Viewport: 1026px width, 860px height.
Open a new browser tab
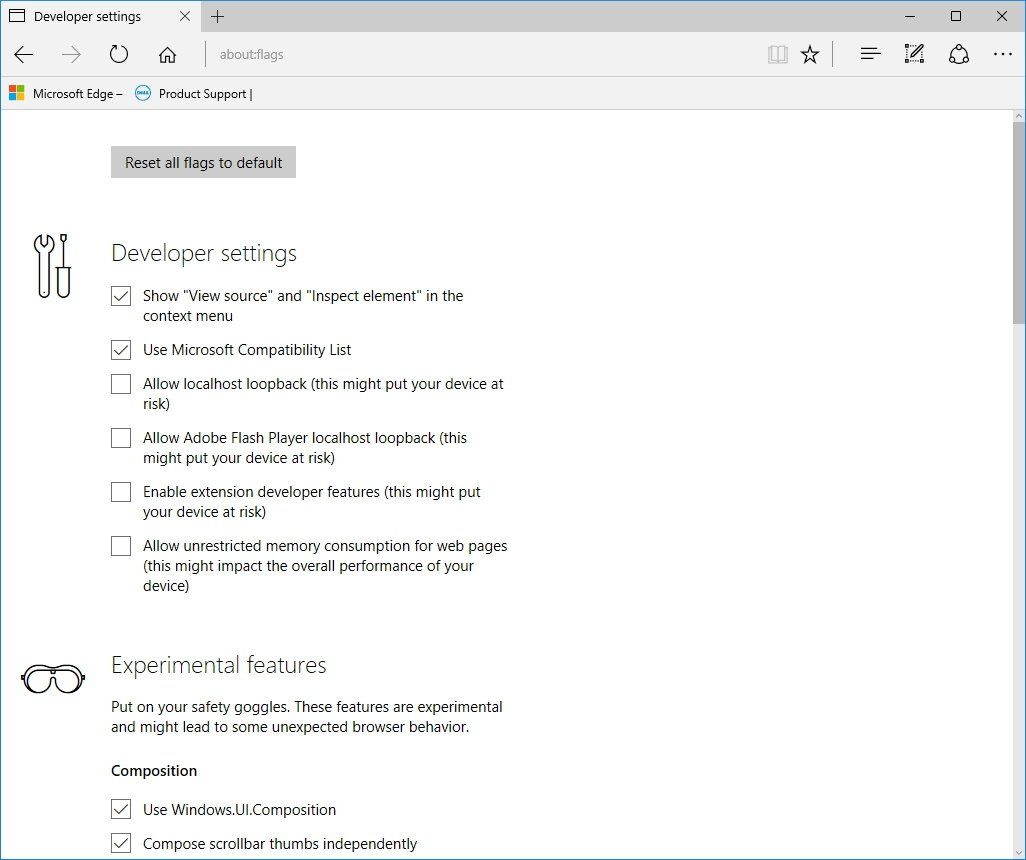coord(218,16)
